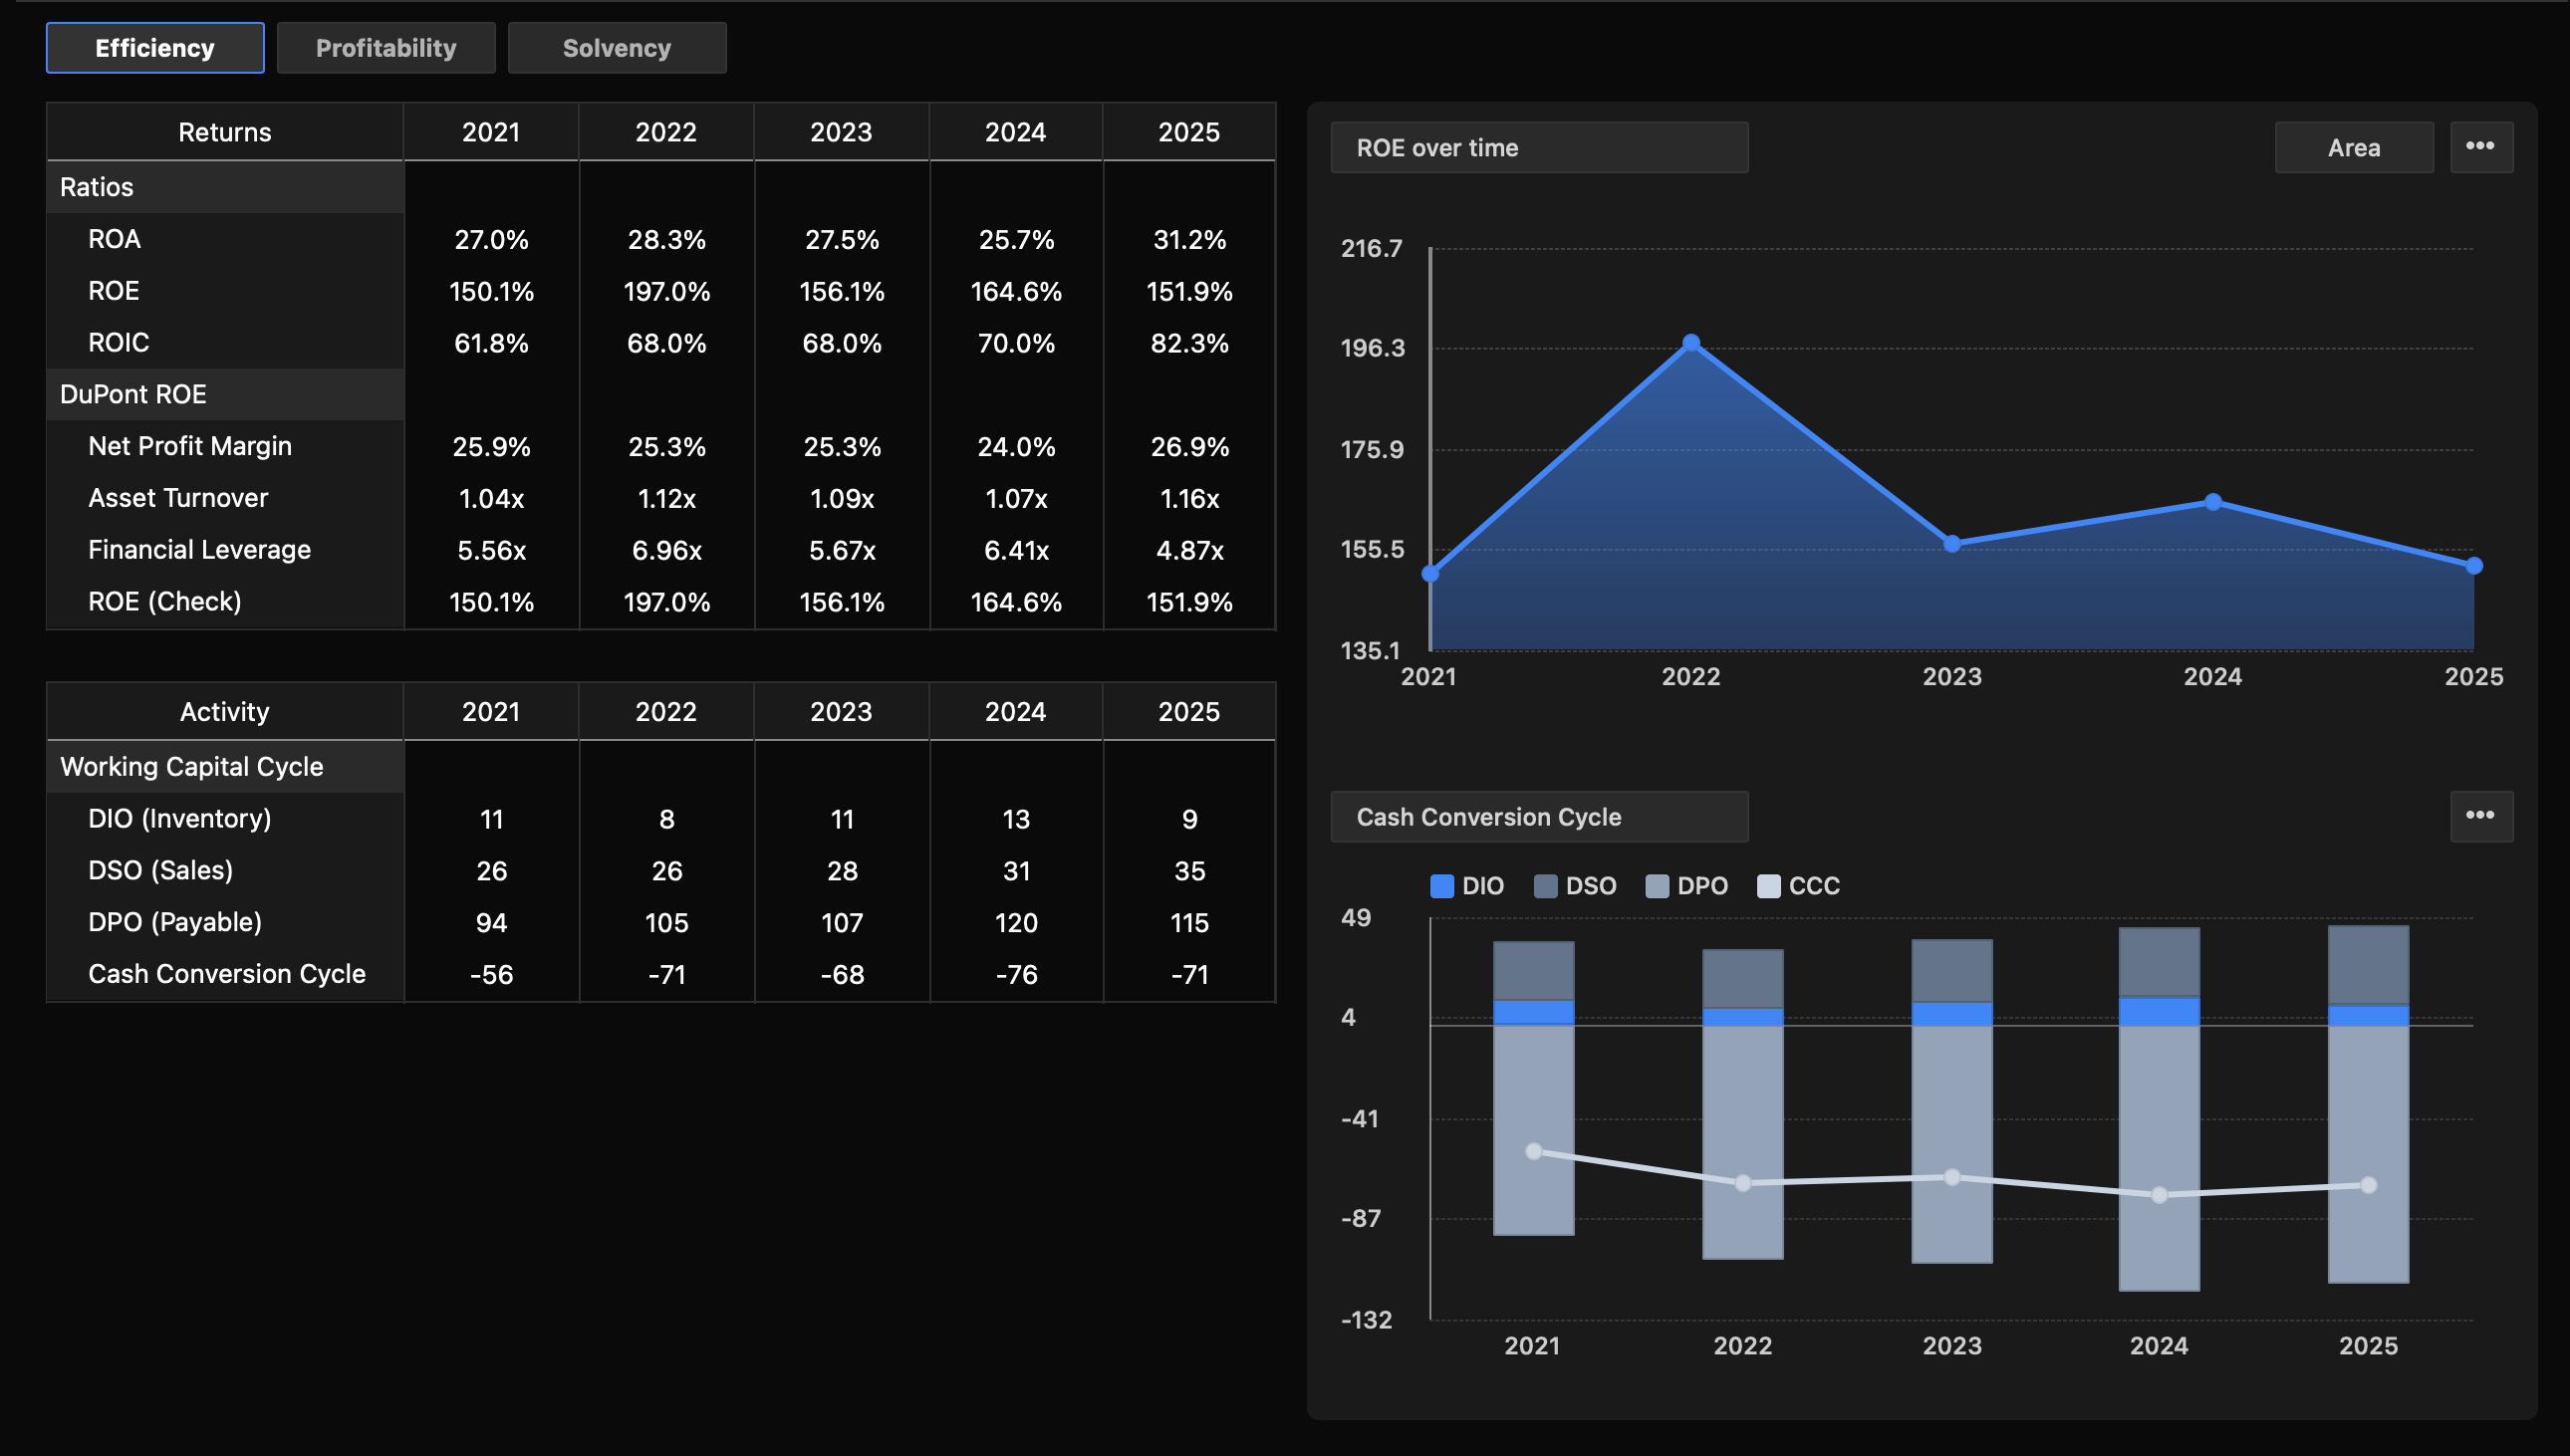Click the 2024 stacked bar in CCC chart
This screenshot has height=1456, width=2570.
[2160, 1100]
